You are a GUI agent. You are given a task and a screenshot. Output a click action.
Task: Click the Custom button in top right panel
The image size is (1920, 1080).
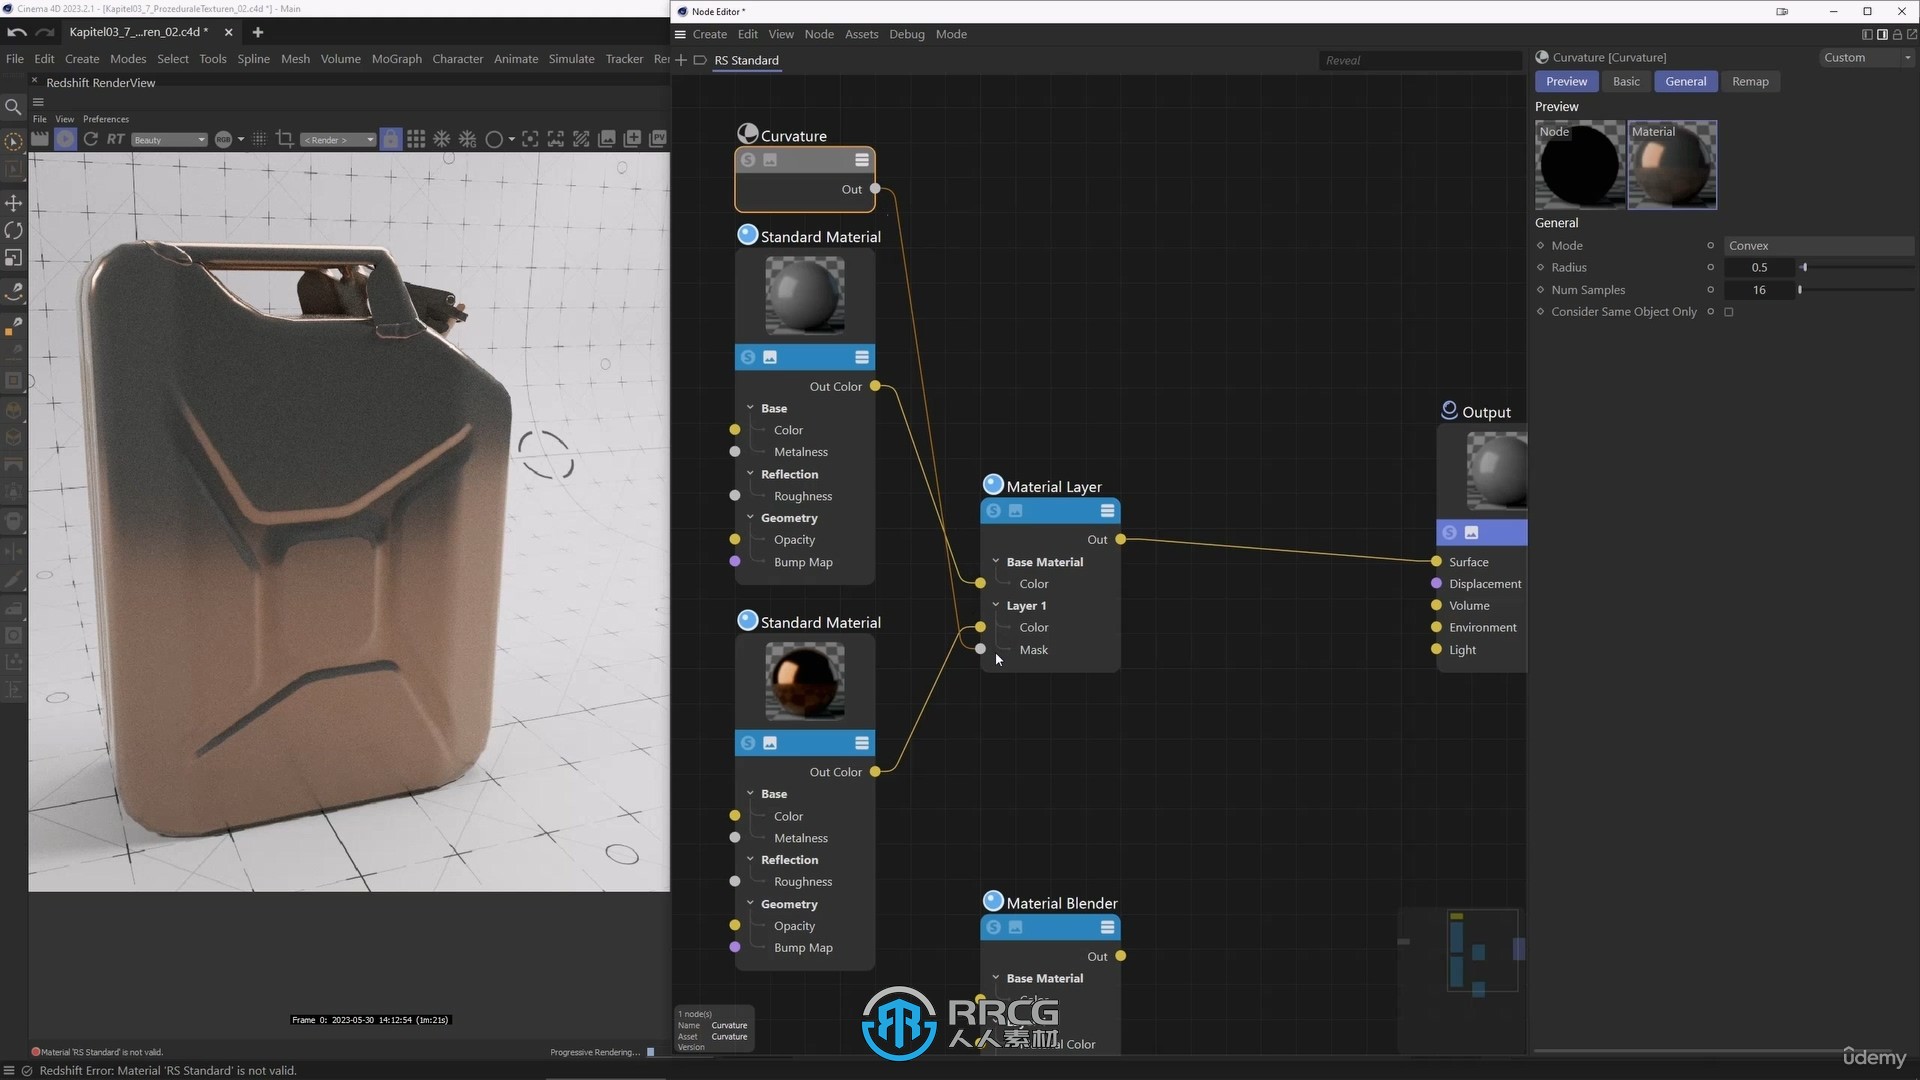coord(1846,57)
